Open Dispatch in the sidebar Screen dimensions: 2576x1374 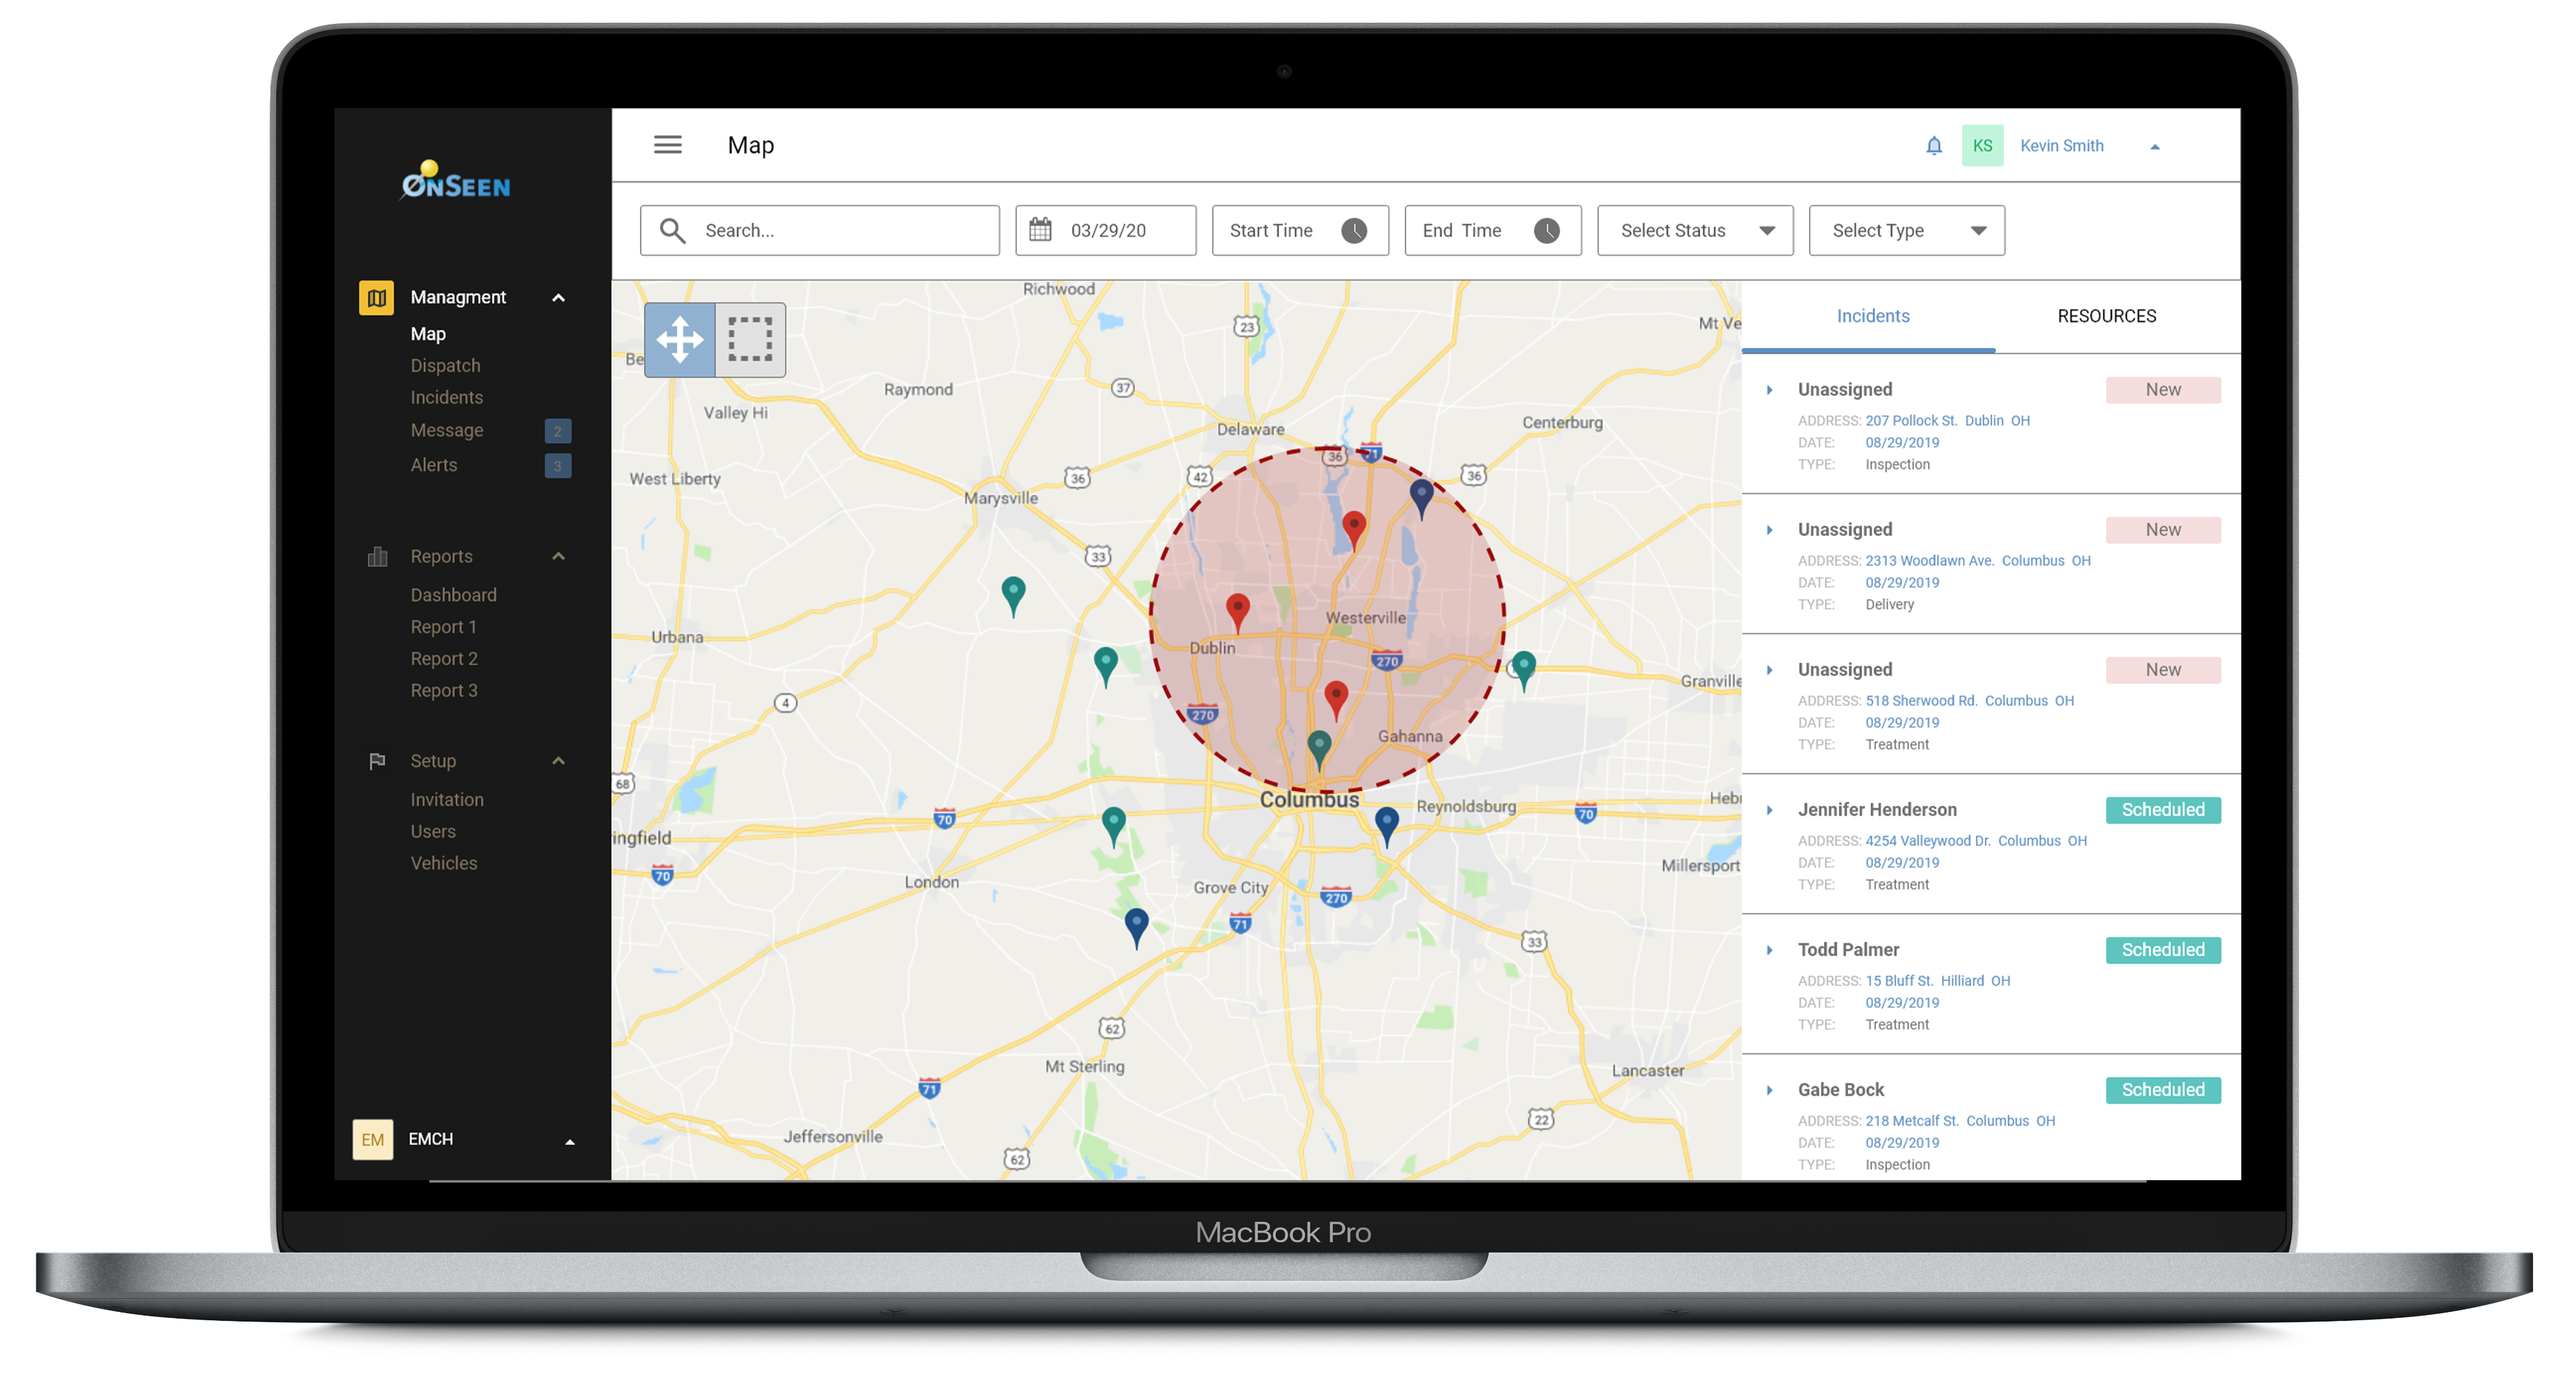point(445,366)
